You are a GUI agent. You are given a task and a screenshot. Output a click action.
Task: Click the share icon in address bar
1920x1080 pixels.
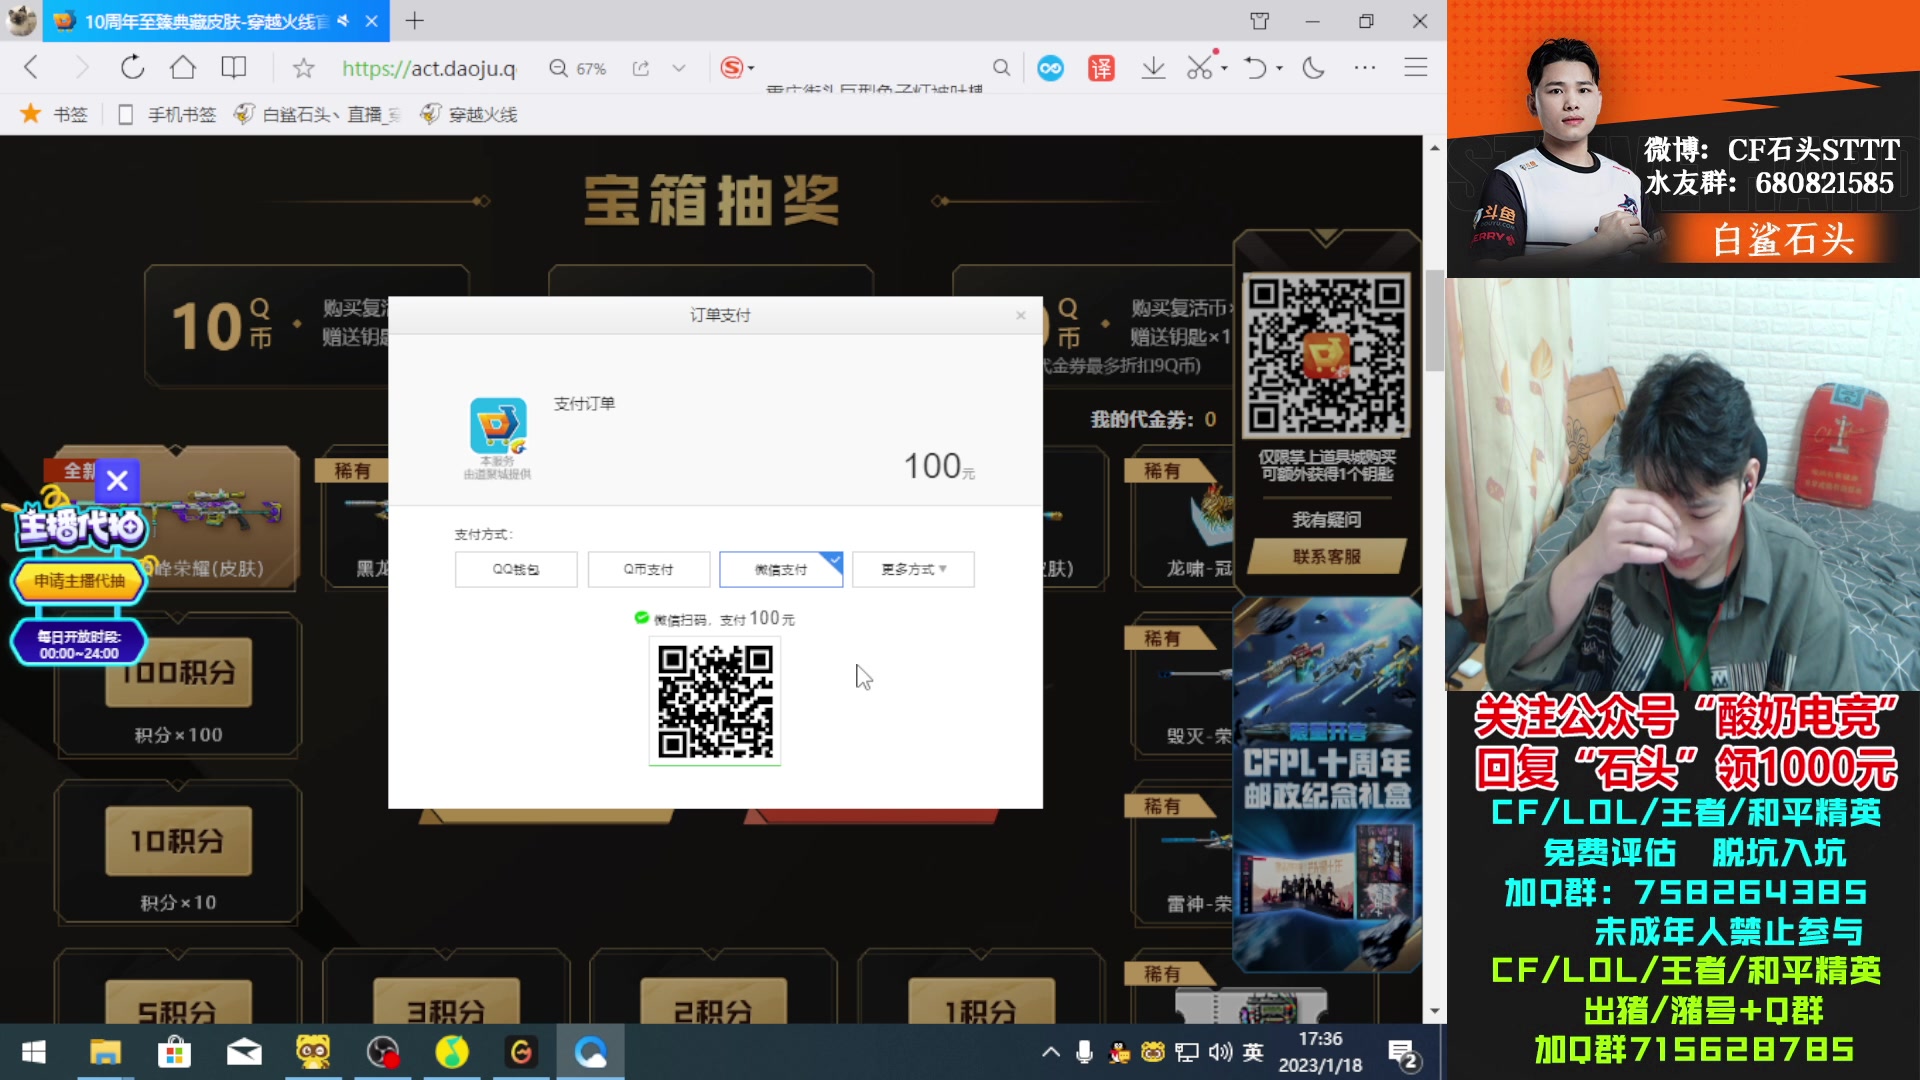tap(641, 68)
